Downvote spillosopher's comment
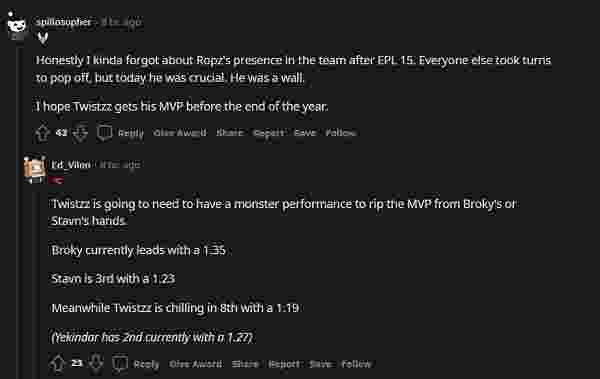 pyautogui.click(x=80, y=133)
